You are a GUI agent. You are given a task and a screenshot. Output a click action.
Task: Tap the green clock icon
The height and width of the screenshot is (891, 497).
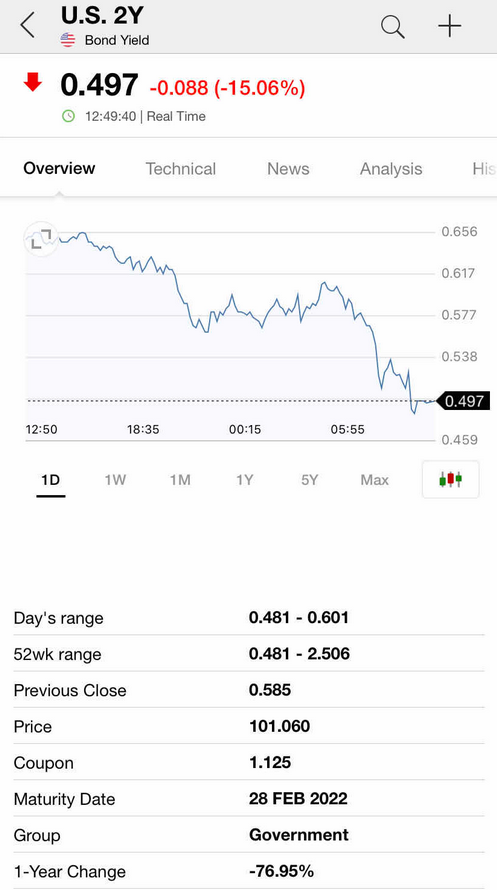(68, 116)
